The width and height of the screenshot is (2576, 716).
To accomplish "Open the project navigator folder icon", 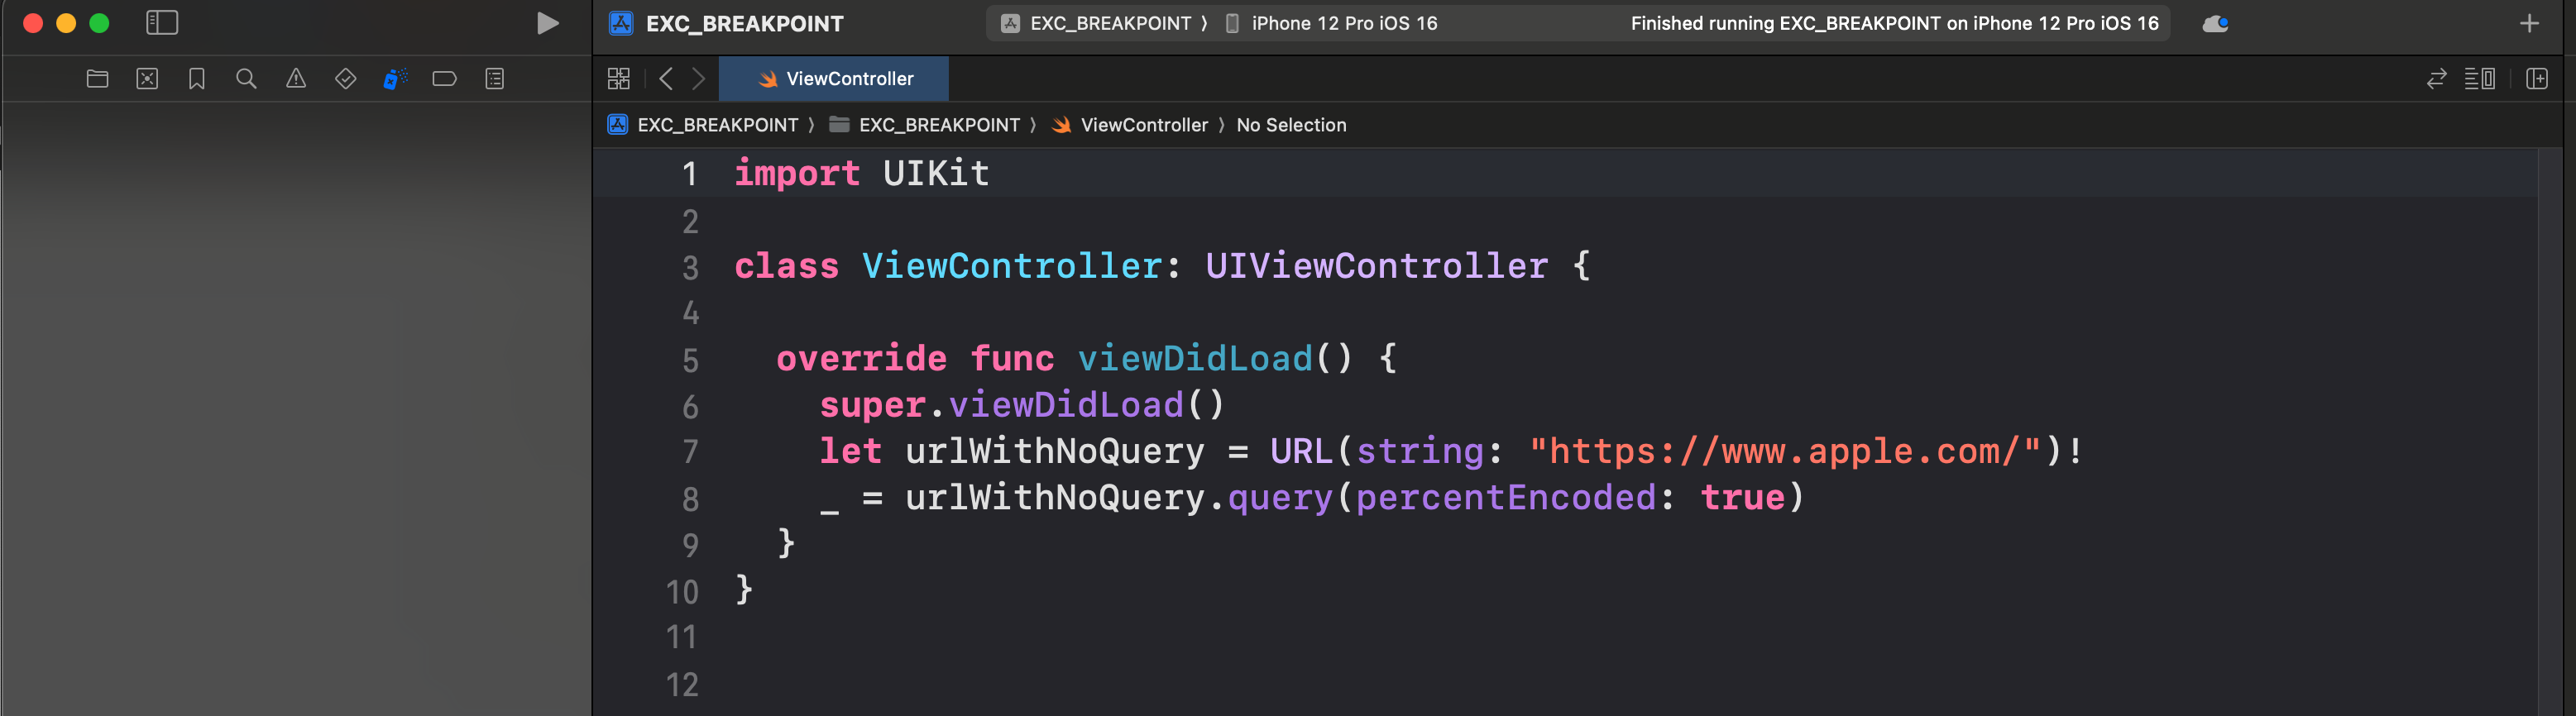I will (97, 79).
